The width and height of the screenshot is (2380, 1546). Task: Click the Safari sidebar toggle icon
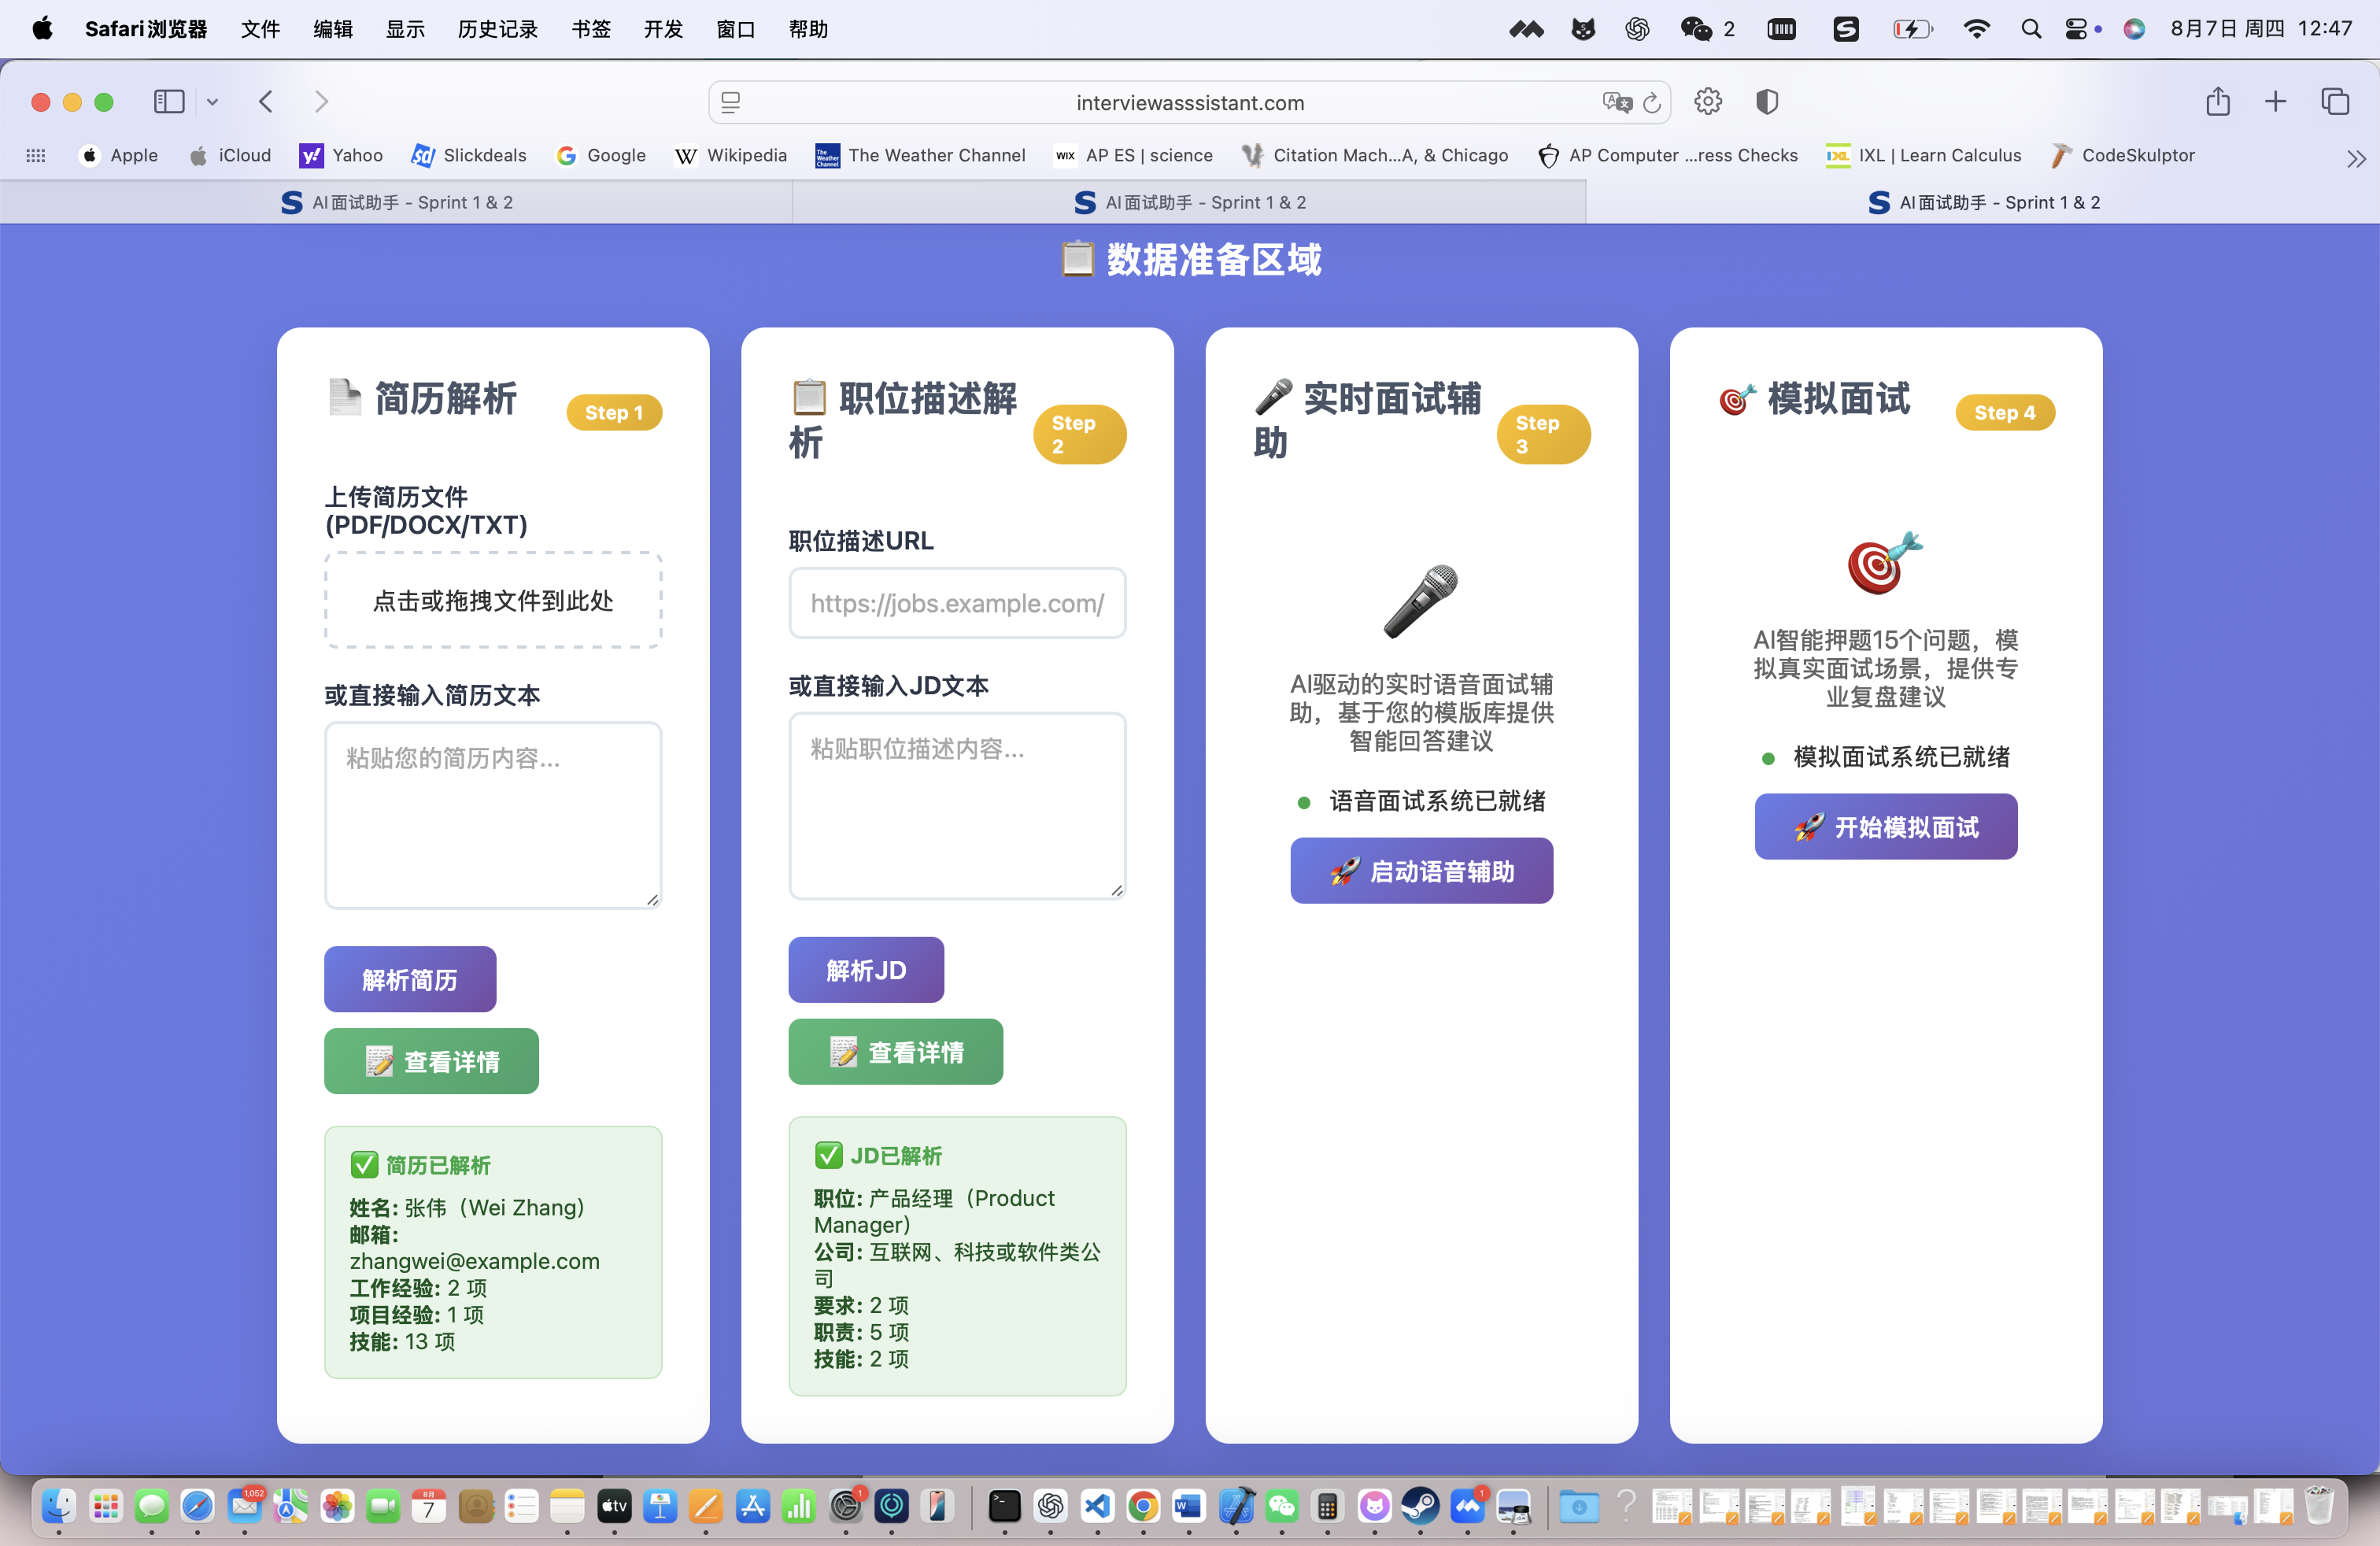click(168, 102)
